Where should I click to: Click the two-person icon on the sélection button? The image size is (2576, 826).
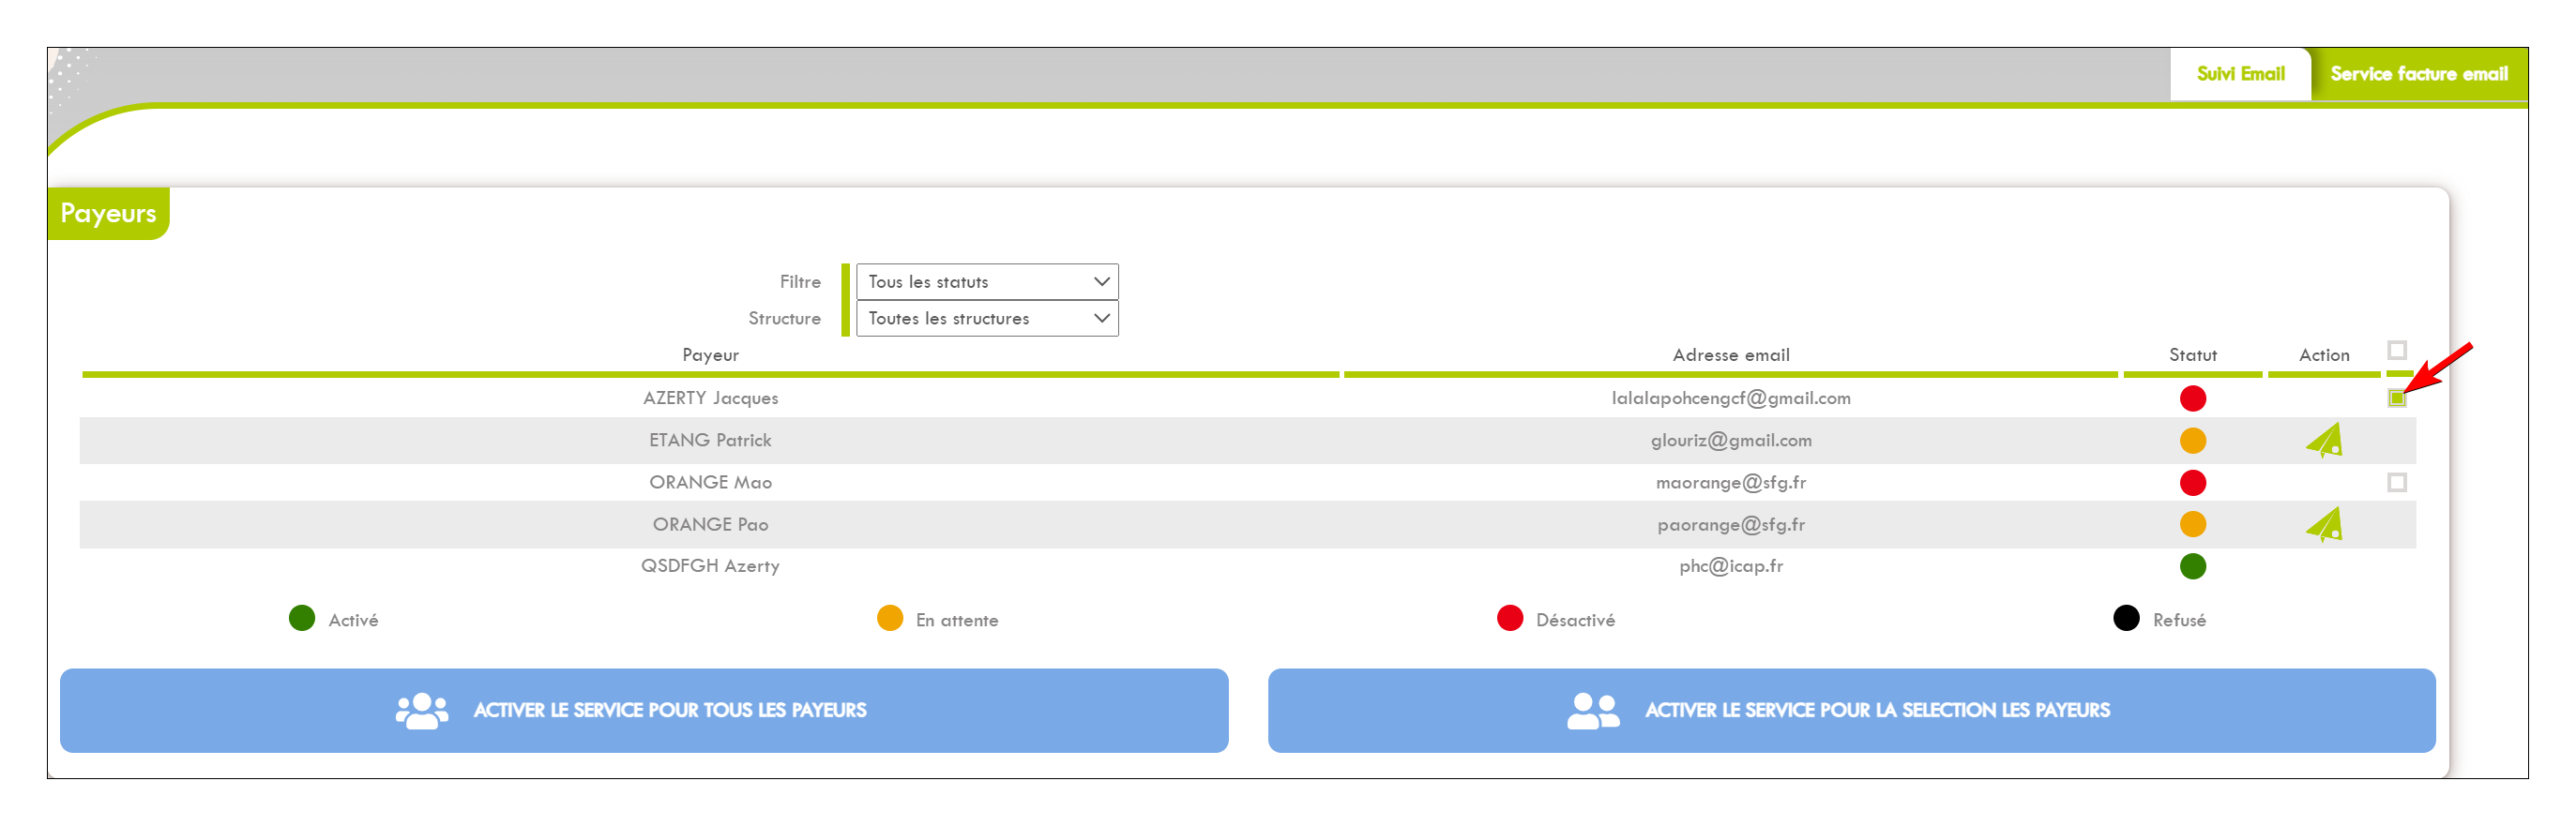pyautogui.click(x=1593, y=710)
